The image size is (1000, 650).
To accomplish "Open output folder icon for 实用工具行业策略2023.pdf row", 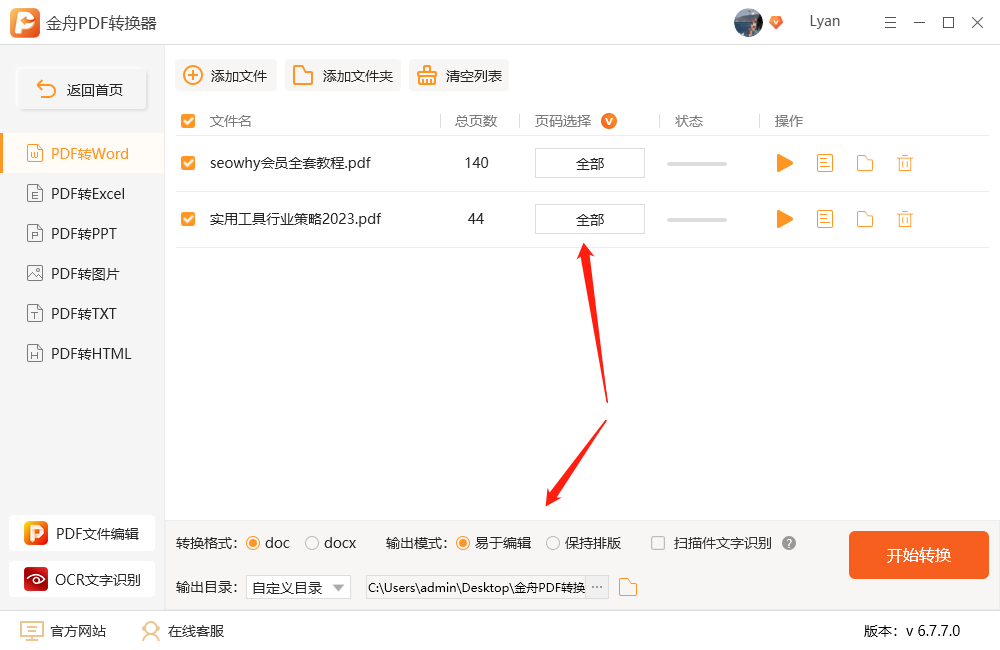I will 865,219.
